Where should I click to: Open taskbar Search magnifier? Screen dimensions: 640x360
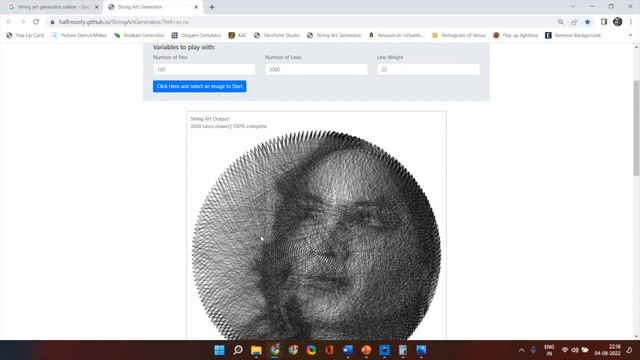point(238,350)
